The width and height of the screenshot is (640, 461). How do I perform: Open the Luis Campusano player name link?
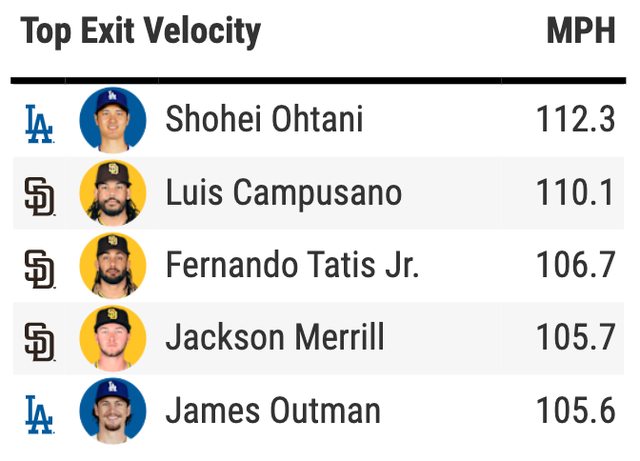[284, 194]
